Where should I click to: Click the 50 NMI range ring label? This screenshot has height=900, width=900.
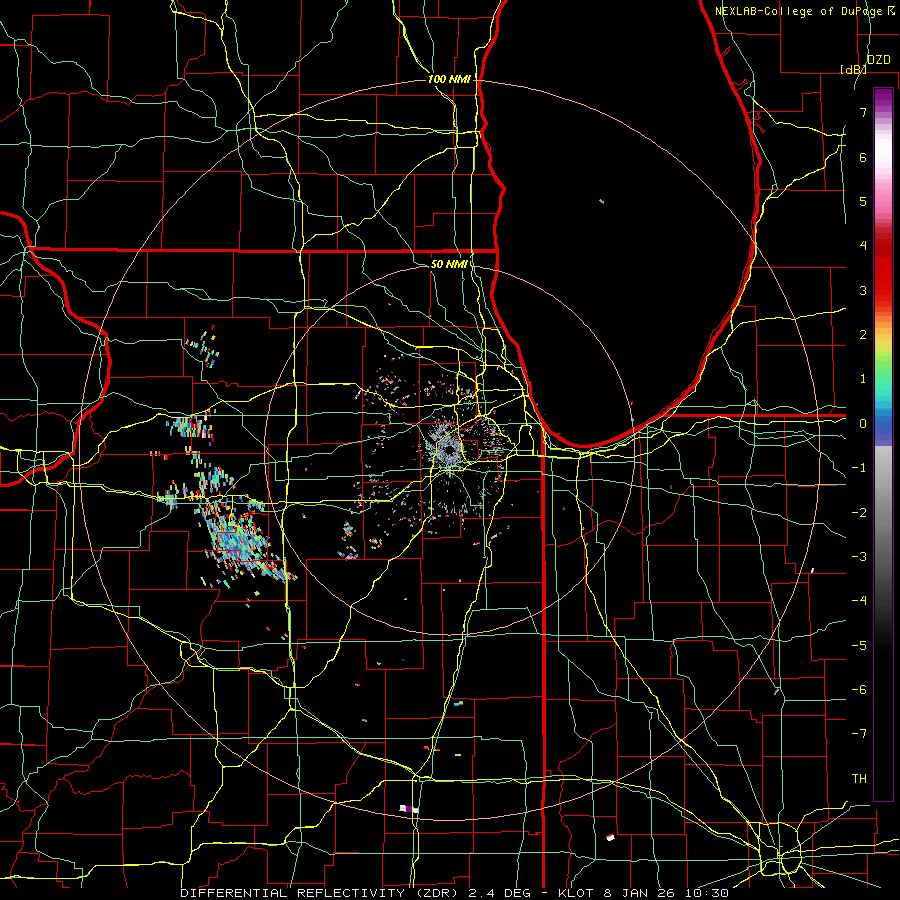(x=449, y=264)
